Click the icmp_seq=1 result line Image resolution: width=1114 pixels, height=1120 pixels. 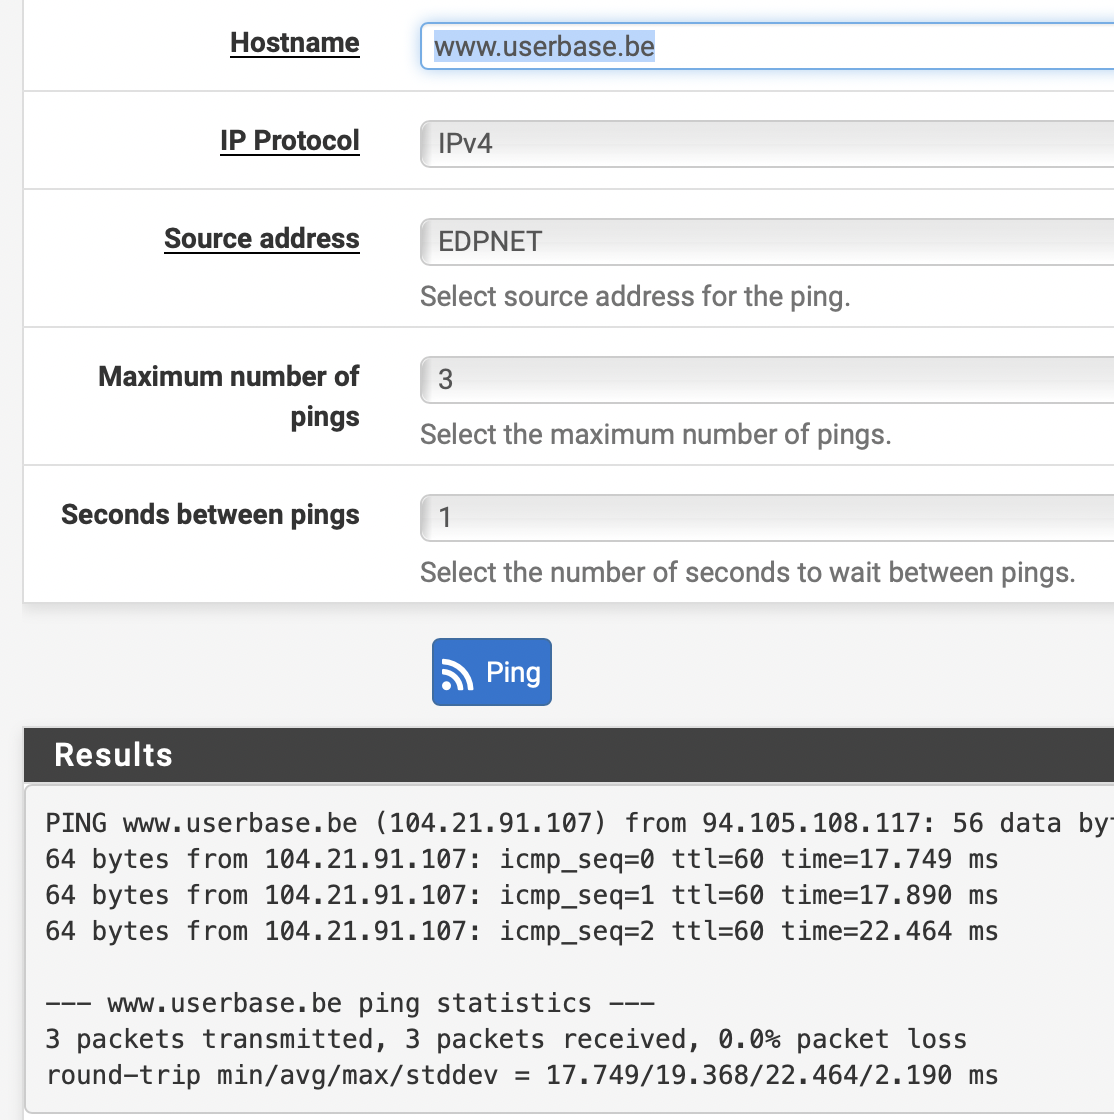coord(522,896)
